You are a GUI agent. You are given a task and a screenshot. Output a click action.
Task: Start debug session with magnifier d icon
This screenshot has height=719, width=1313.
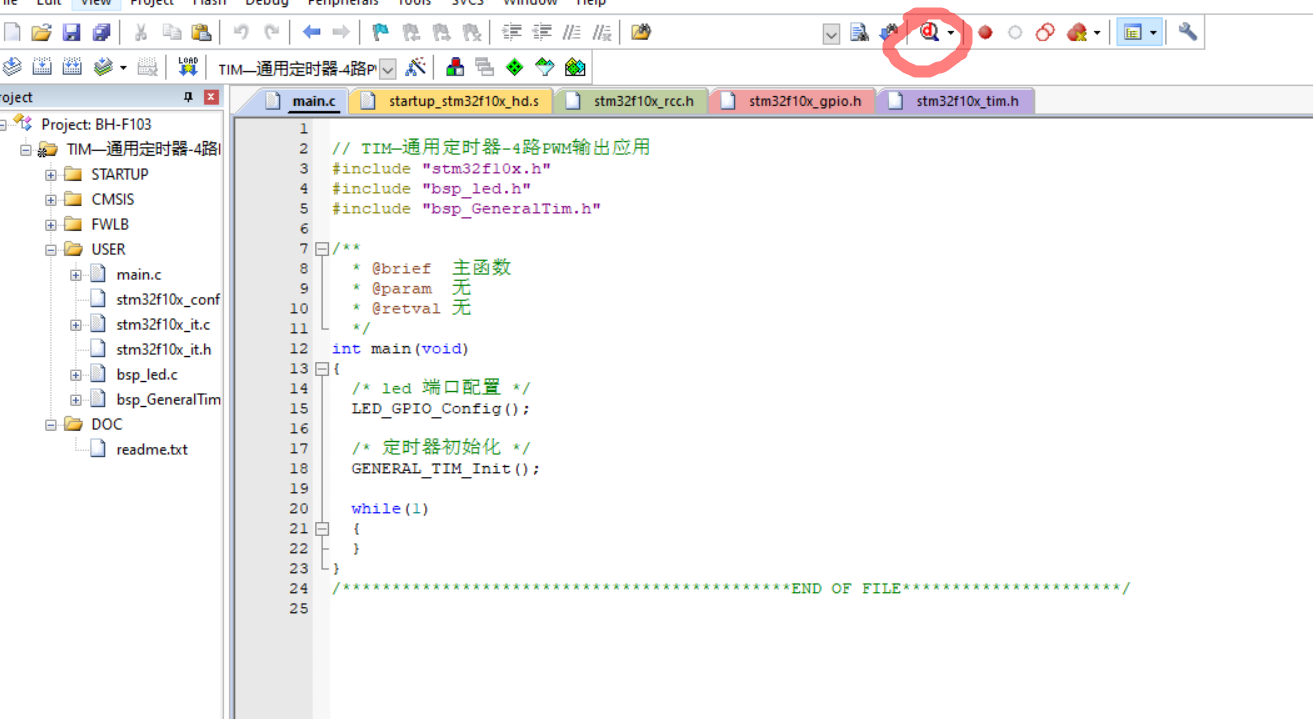coord(929,33)
